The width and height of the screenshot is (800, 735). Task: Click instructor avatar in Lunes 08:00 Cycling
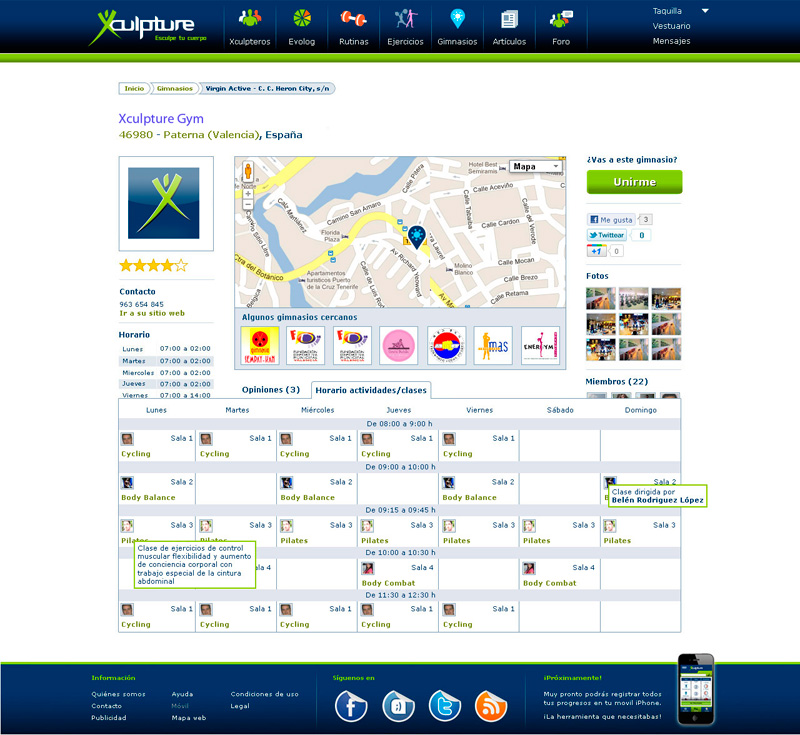point(127,439)
